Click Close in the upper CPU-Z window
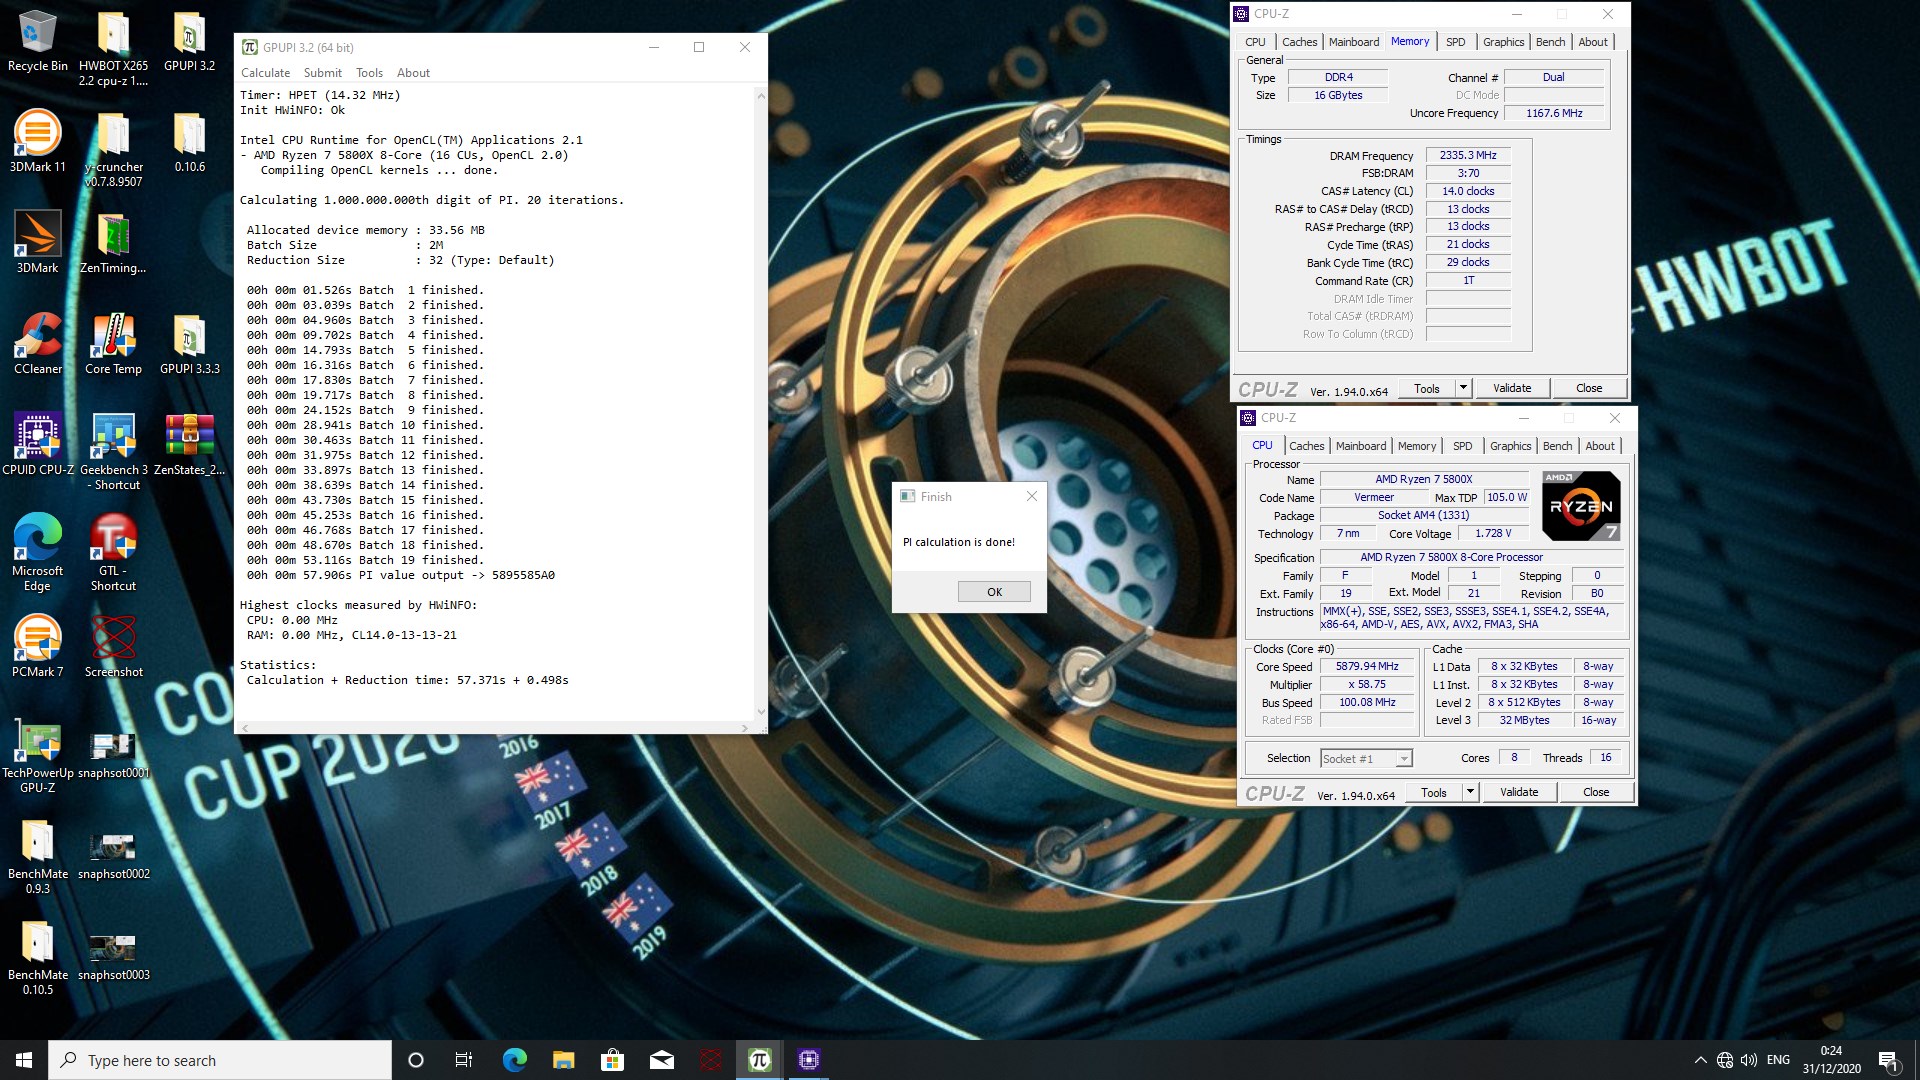1920x1080 pixels. [x=1589, y=388]
